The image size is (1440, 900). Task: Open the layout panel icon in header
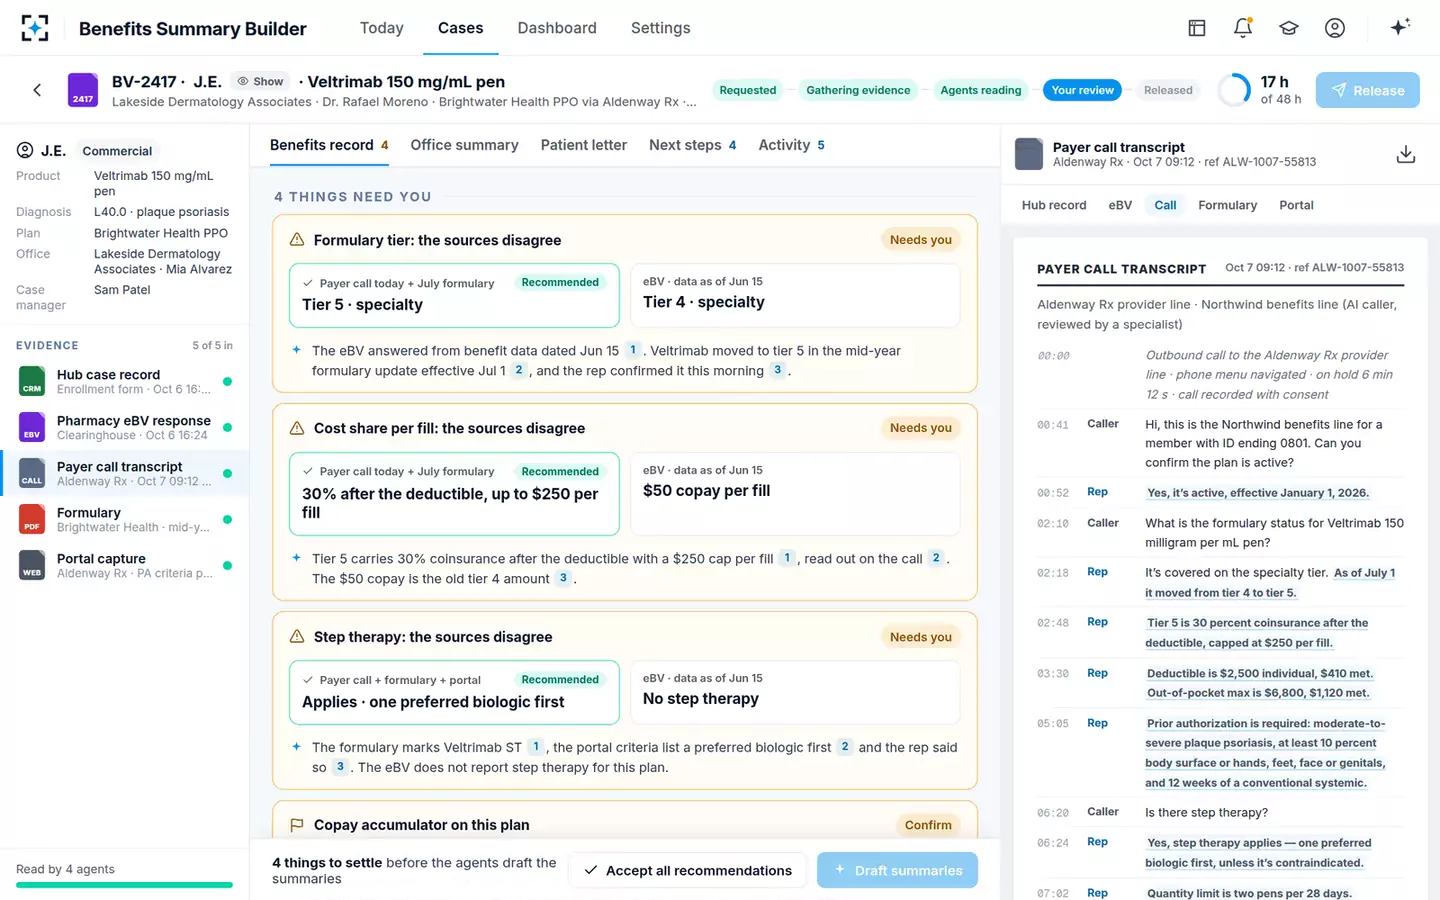[1197, 28]
